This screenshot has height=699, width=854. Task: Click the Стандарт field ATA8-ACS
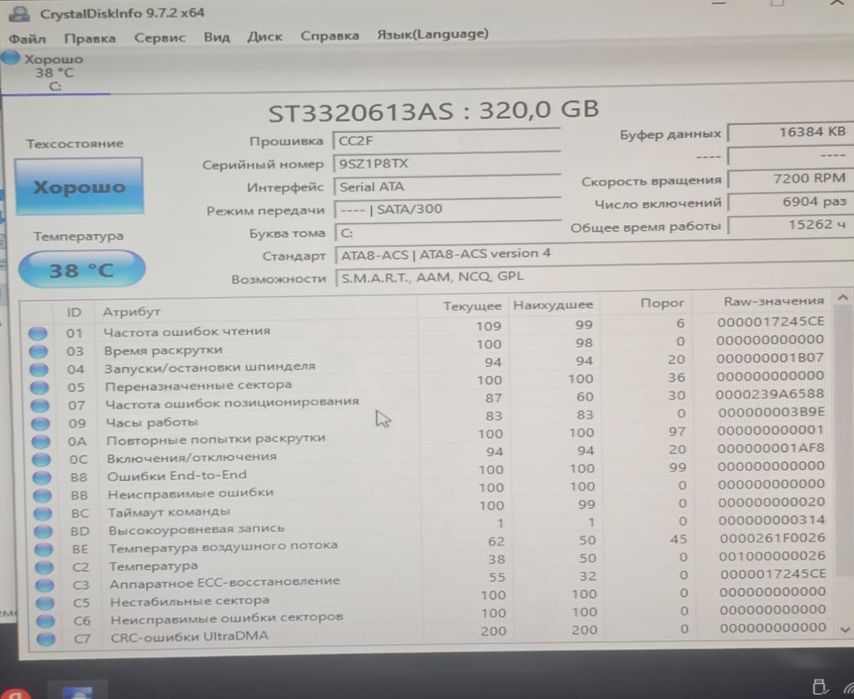[x=594, y=254]
